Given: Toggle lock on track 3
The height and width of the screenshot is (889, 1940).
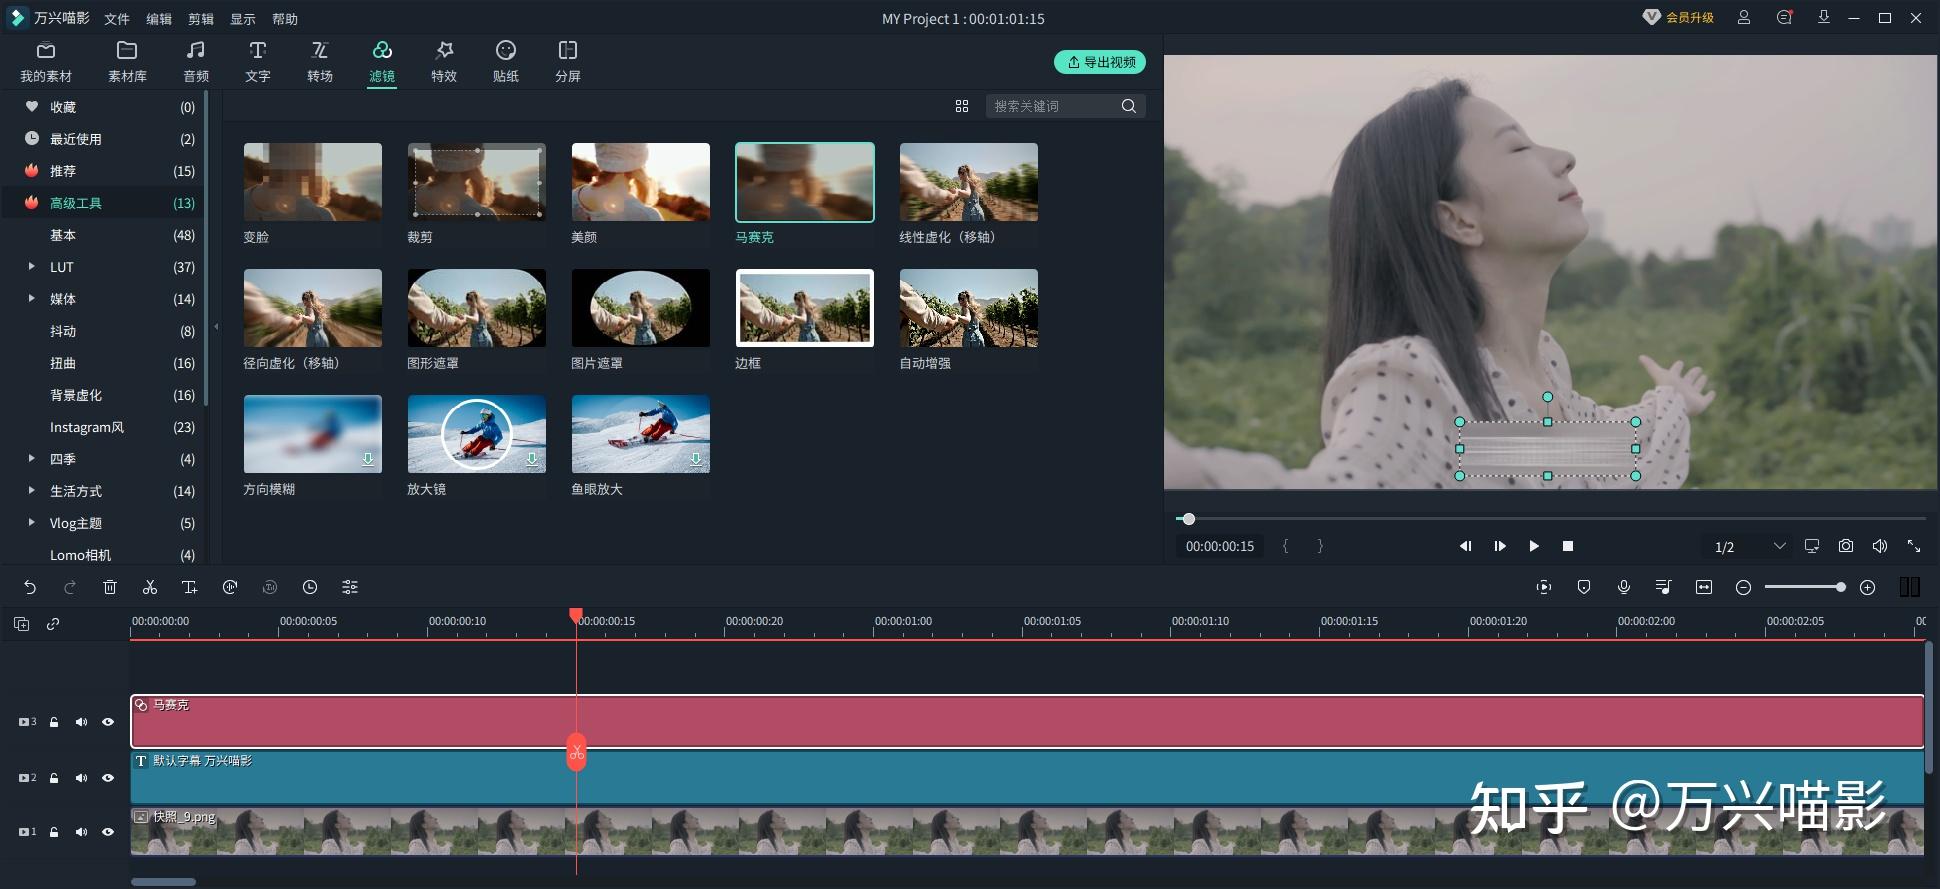Looking at the screenshot, I should pos(54,722).
